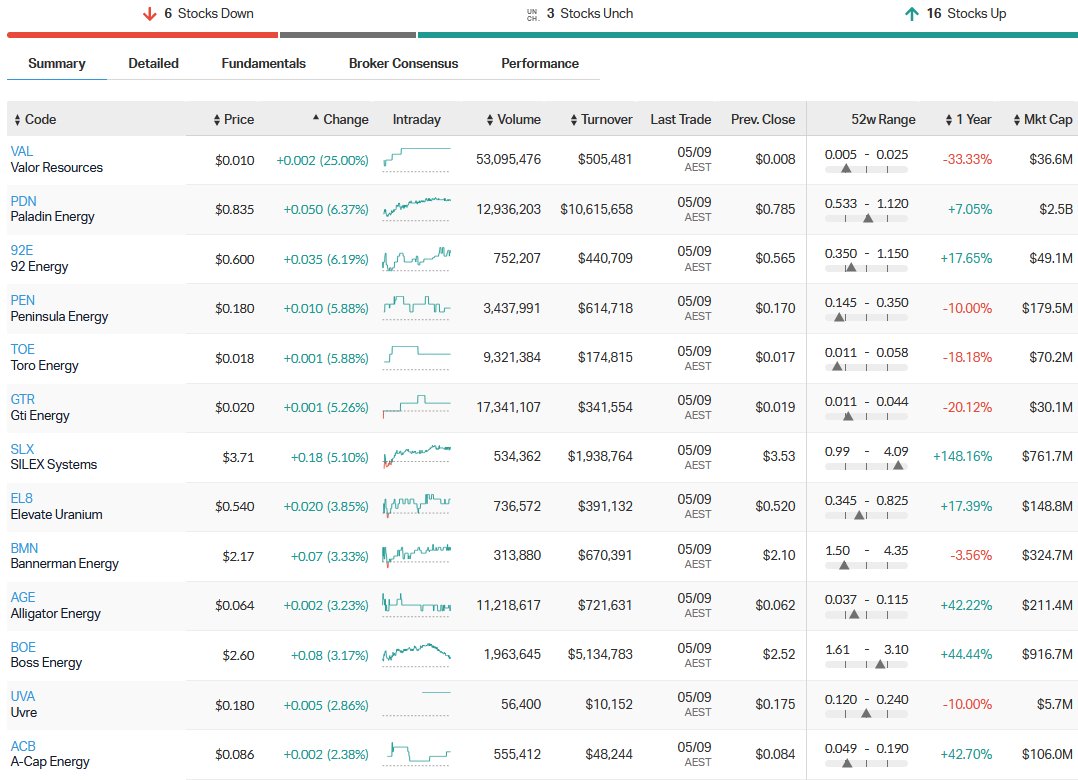The image size is (1078, 780).
Task: Open the BOE stock code link
Action: pos(23,647)
